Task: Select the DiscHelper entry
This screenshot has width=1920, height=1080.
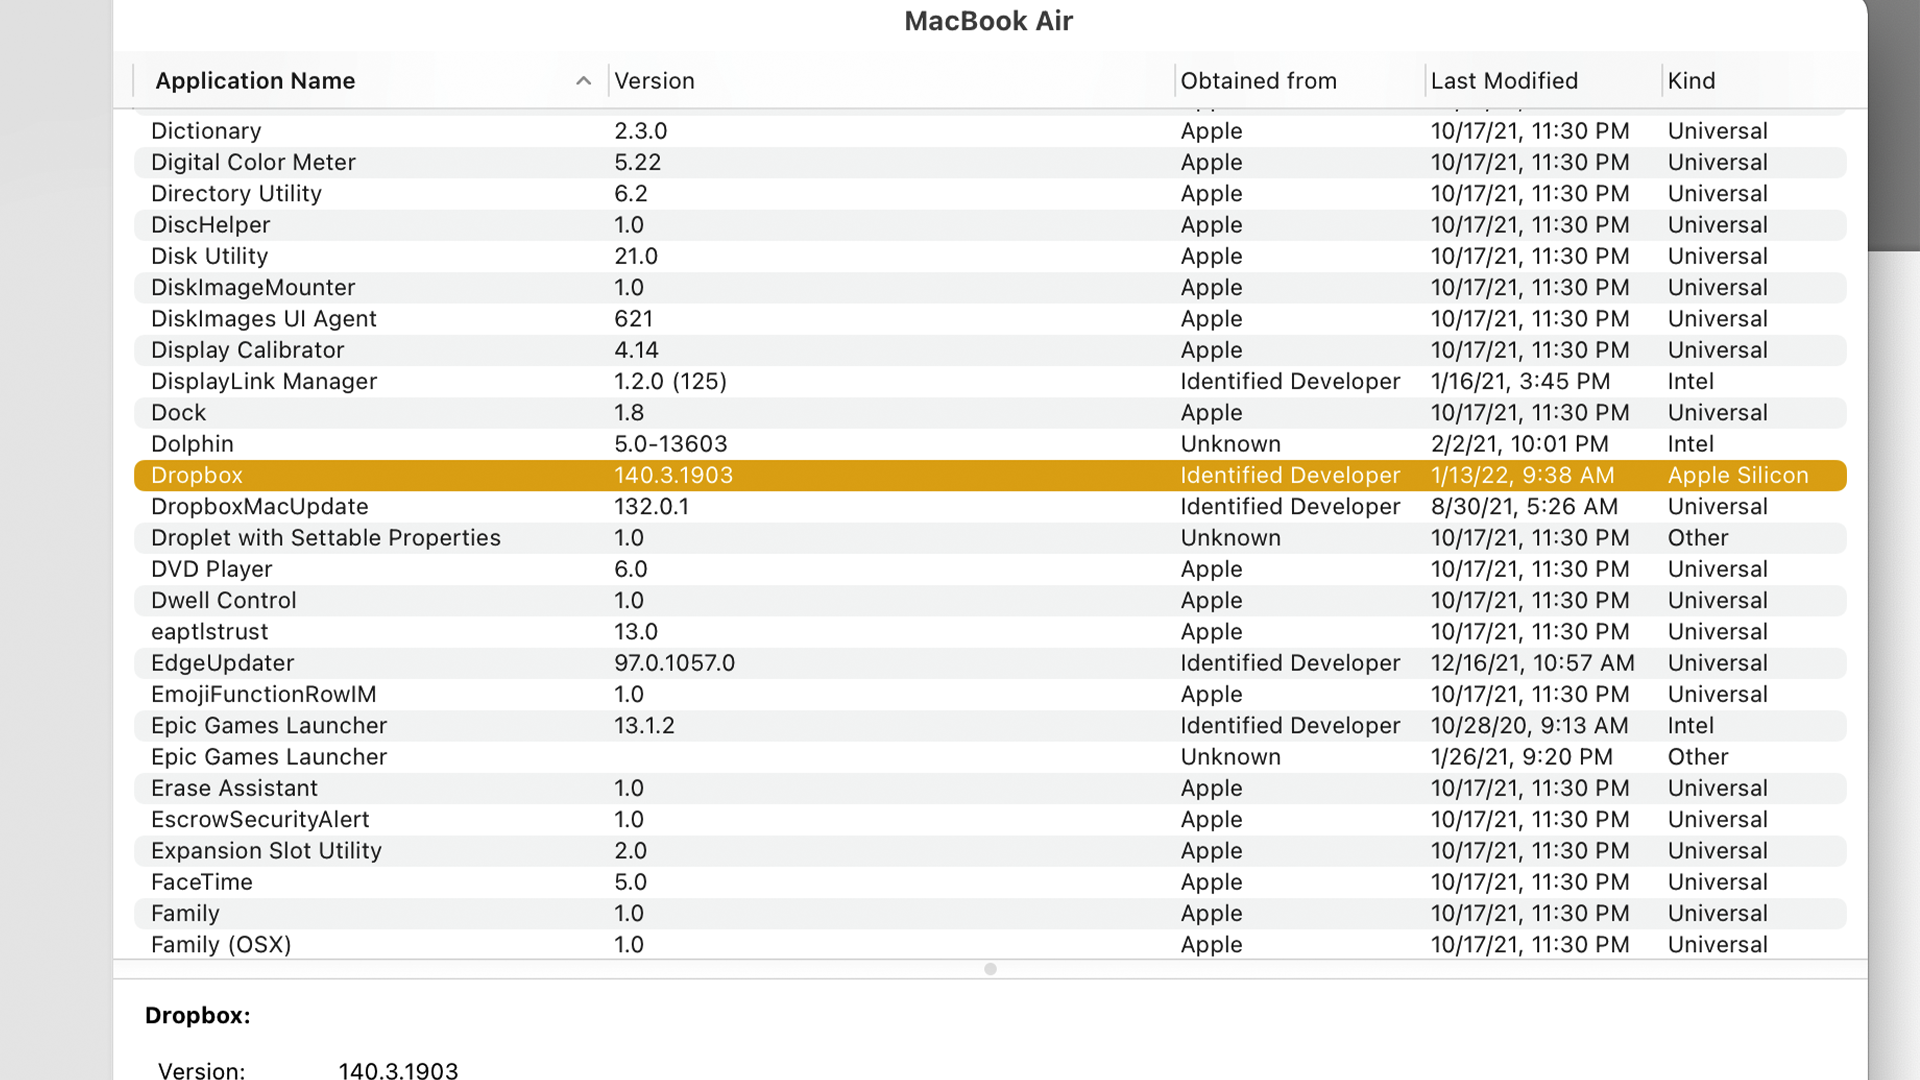Action: pos(990,225)
